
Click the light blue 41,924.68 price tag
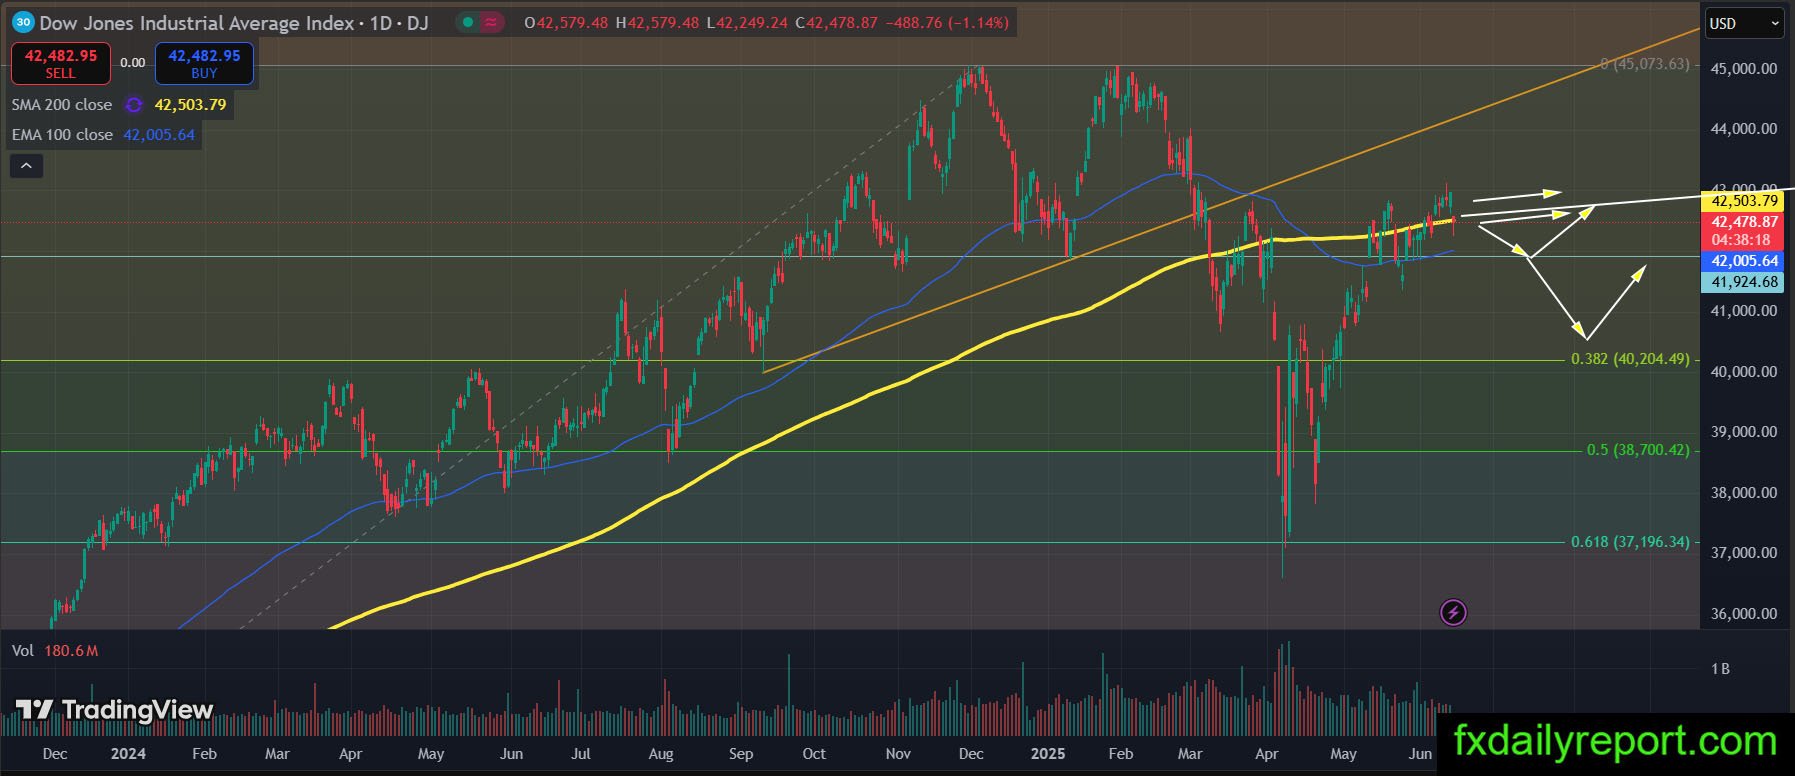1744,282
